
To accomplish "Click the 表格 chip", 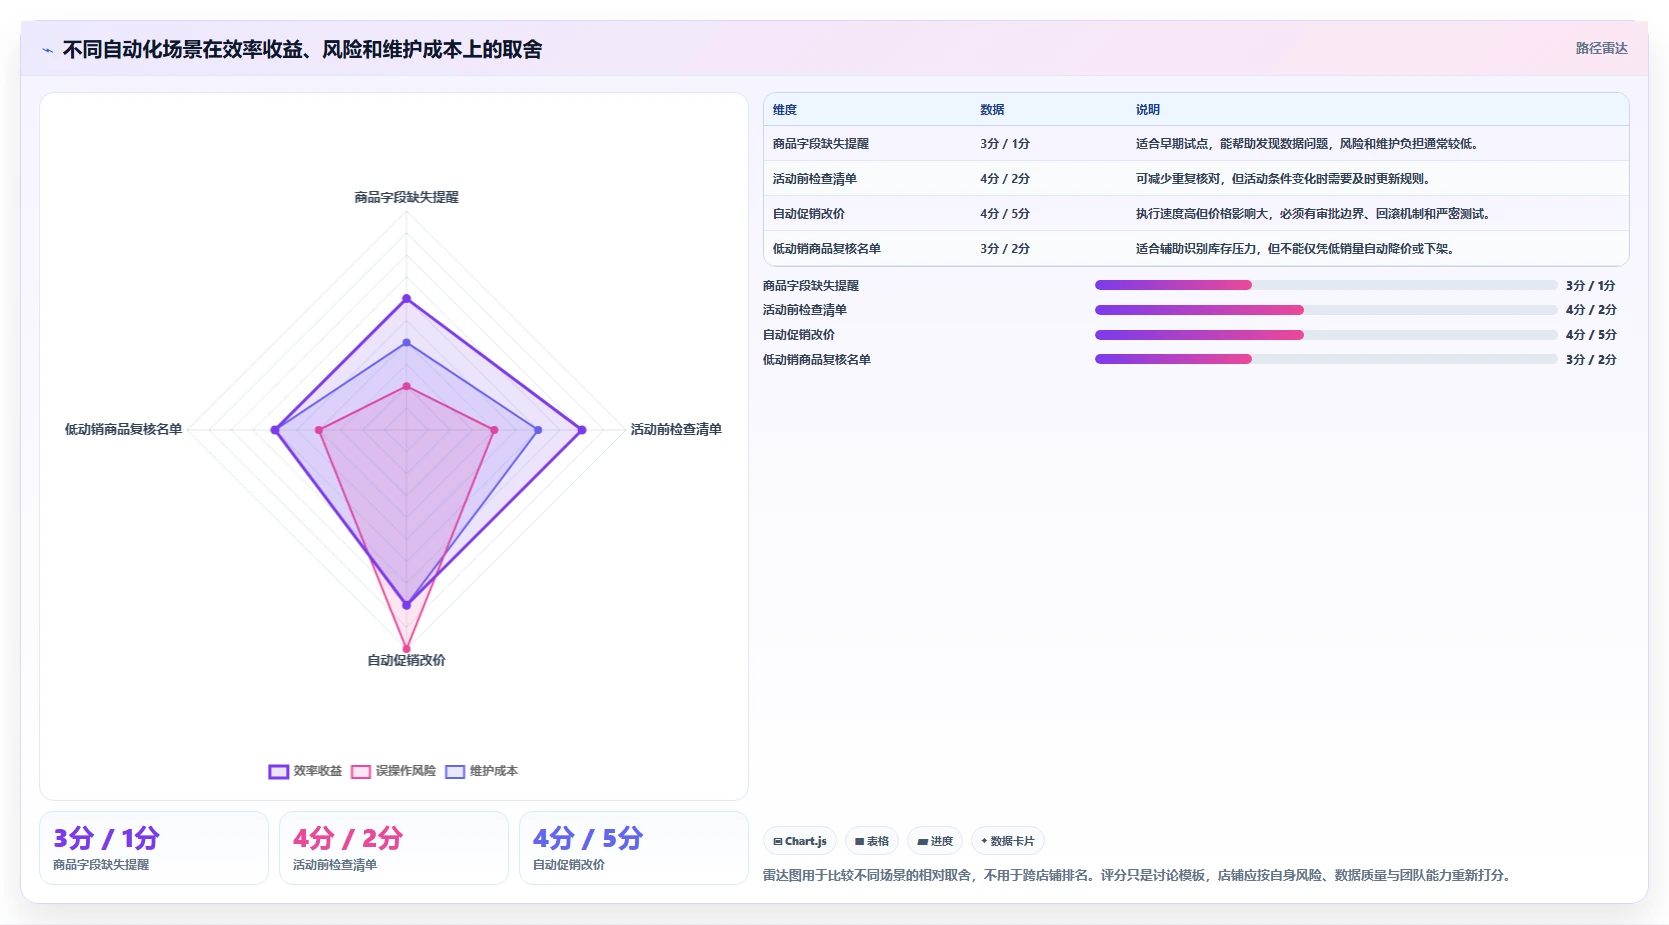I will click(x=872, y=841).
